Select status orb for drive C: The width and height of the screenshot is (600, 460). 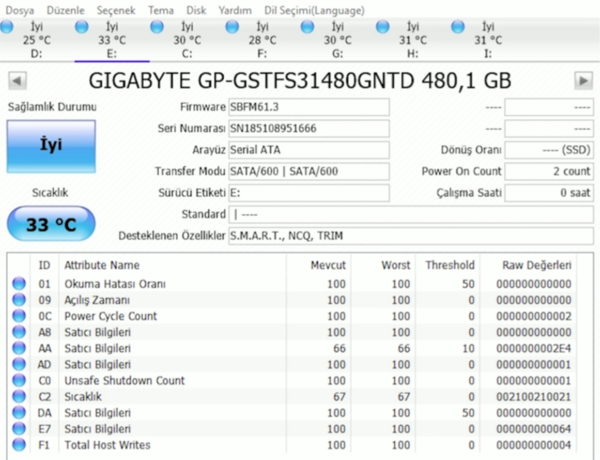coord(157,27)
